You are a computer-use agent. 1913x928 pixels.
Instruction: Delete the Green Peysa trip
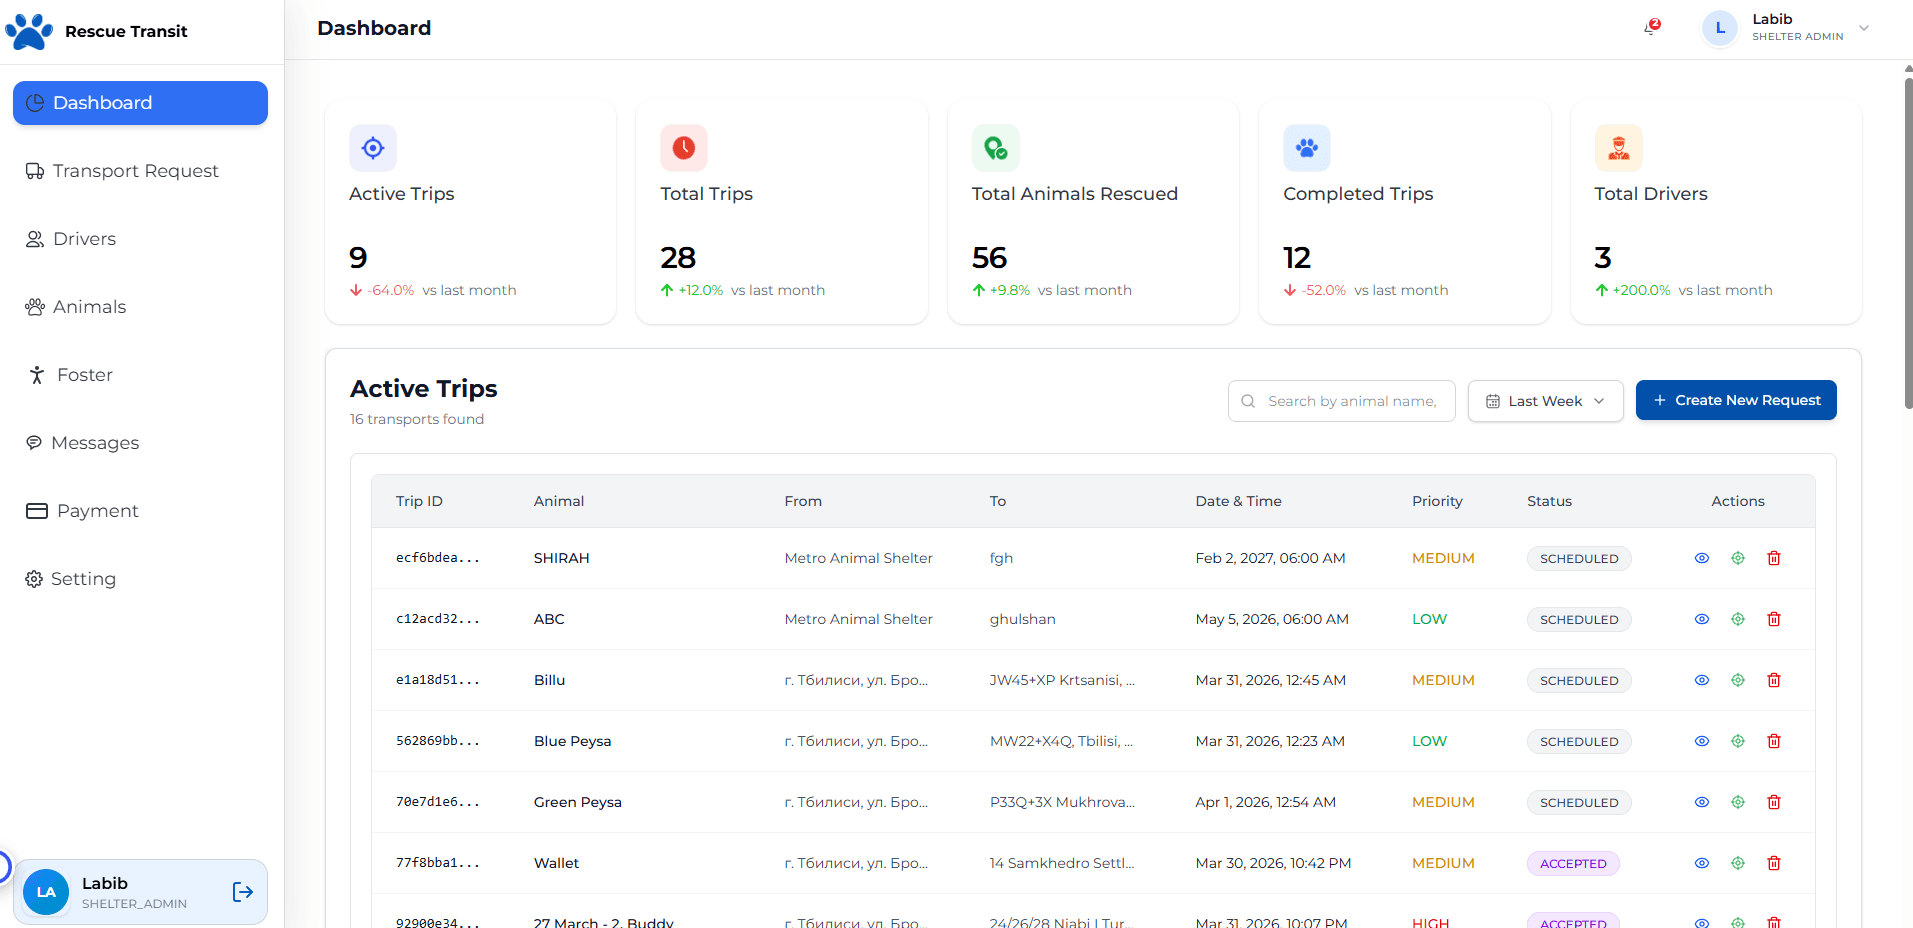1774,802
